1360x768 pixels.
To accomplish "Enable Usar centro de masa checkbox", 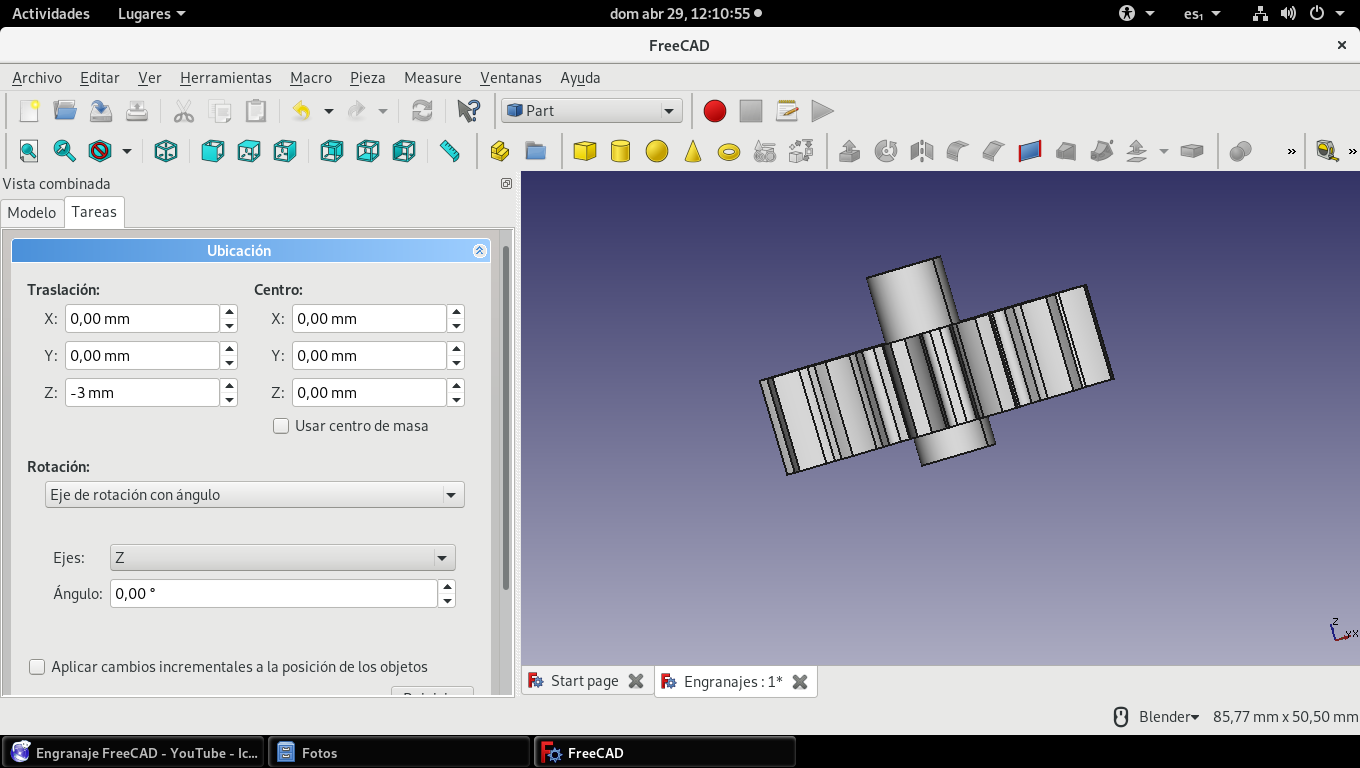I will [281, 426].
